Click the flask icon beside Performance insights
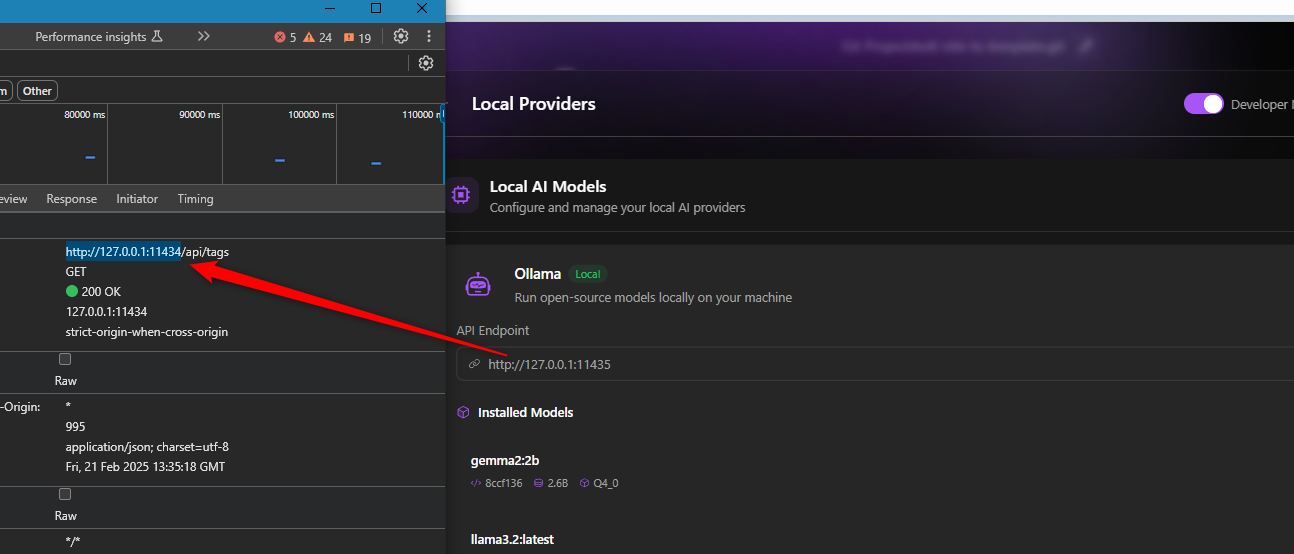This screenshot has width=1294, height=554. 157,37
